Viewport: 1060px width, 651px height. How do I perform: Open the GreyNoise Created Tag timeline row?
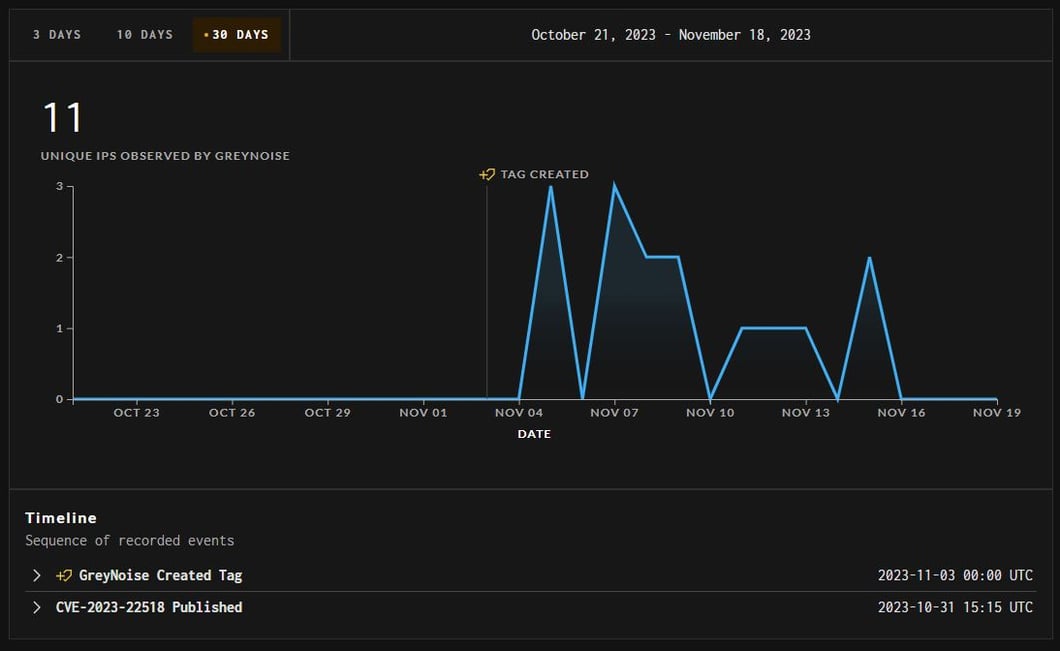(531, 575)
